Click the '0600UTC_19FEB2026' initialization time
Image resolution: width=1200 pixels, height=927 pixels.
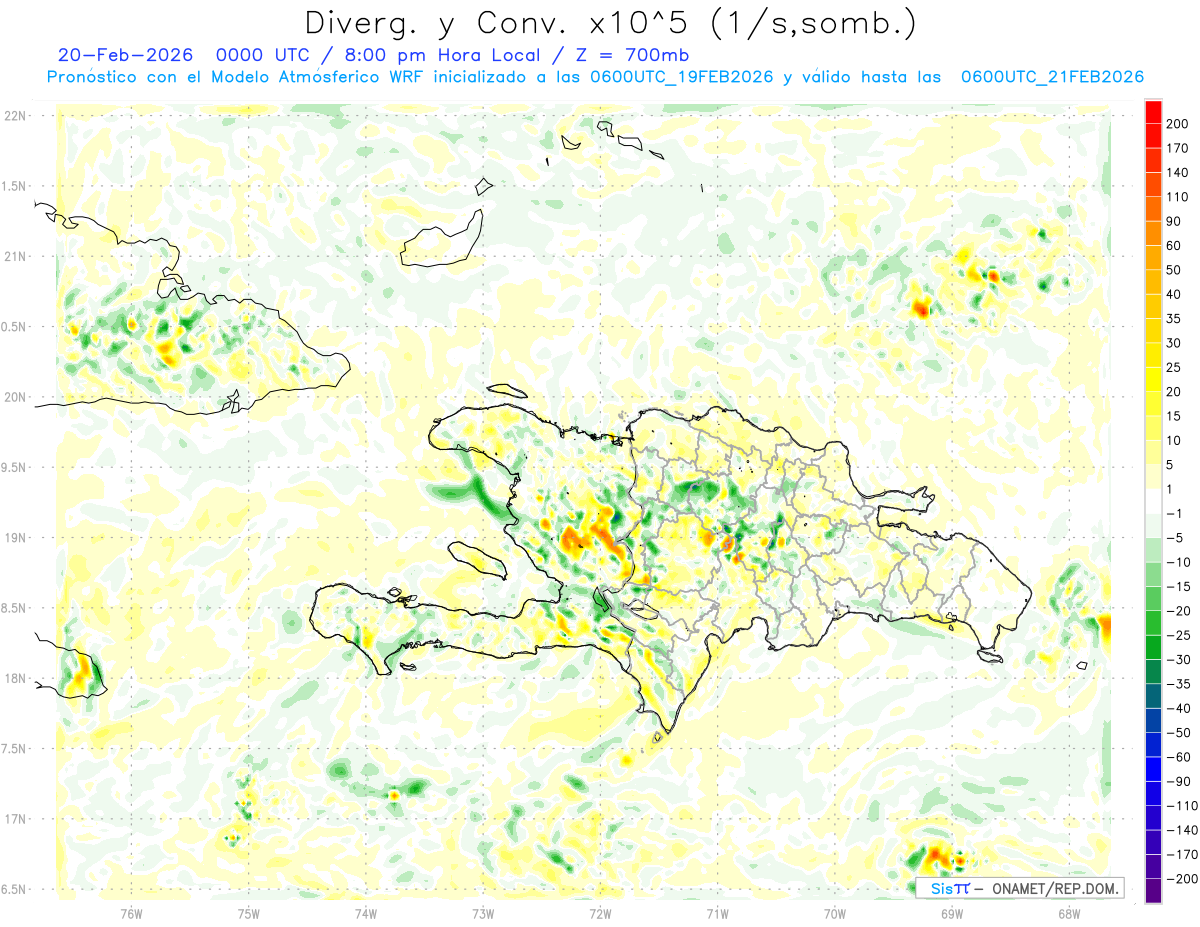680,77
